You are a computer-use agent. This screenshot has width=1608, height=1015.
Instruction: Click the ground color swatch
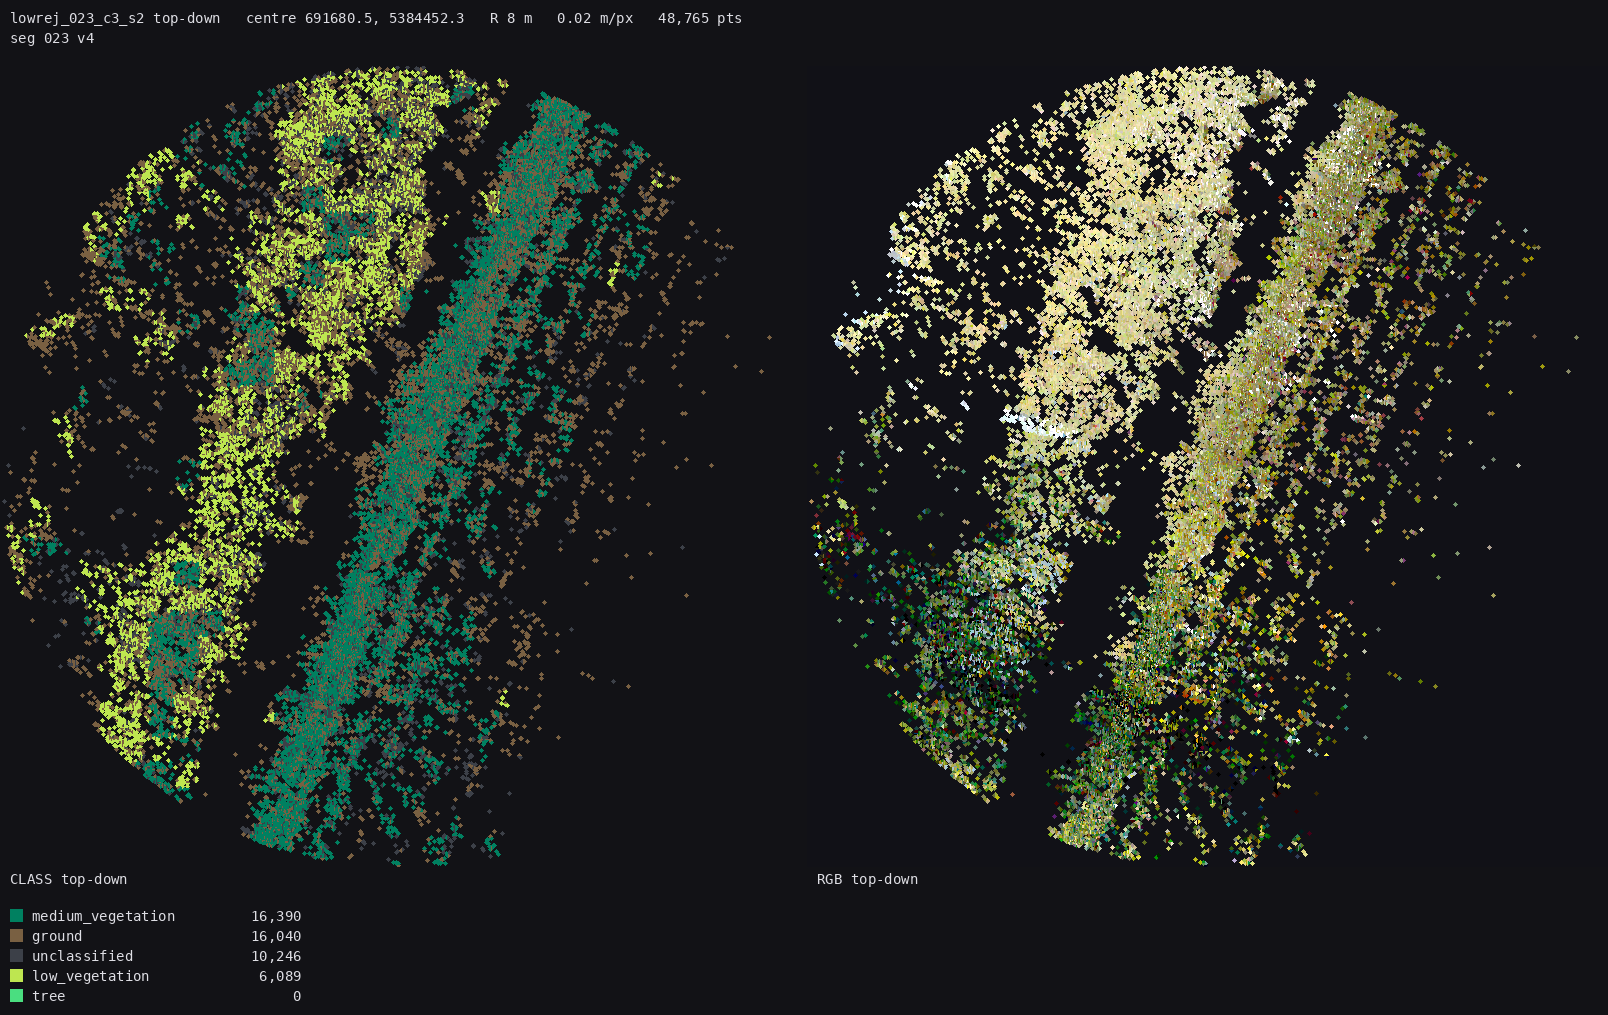click(x=16, y=936)
